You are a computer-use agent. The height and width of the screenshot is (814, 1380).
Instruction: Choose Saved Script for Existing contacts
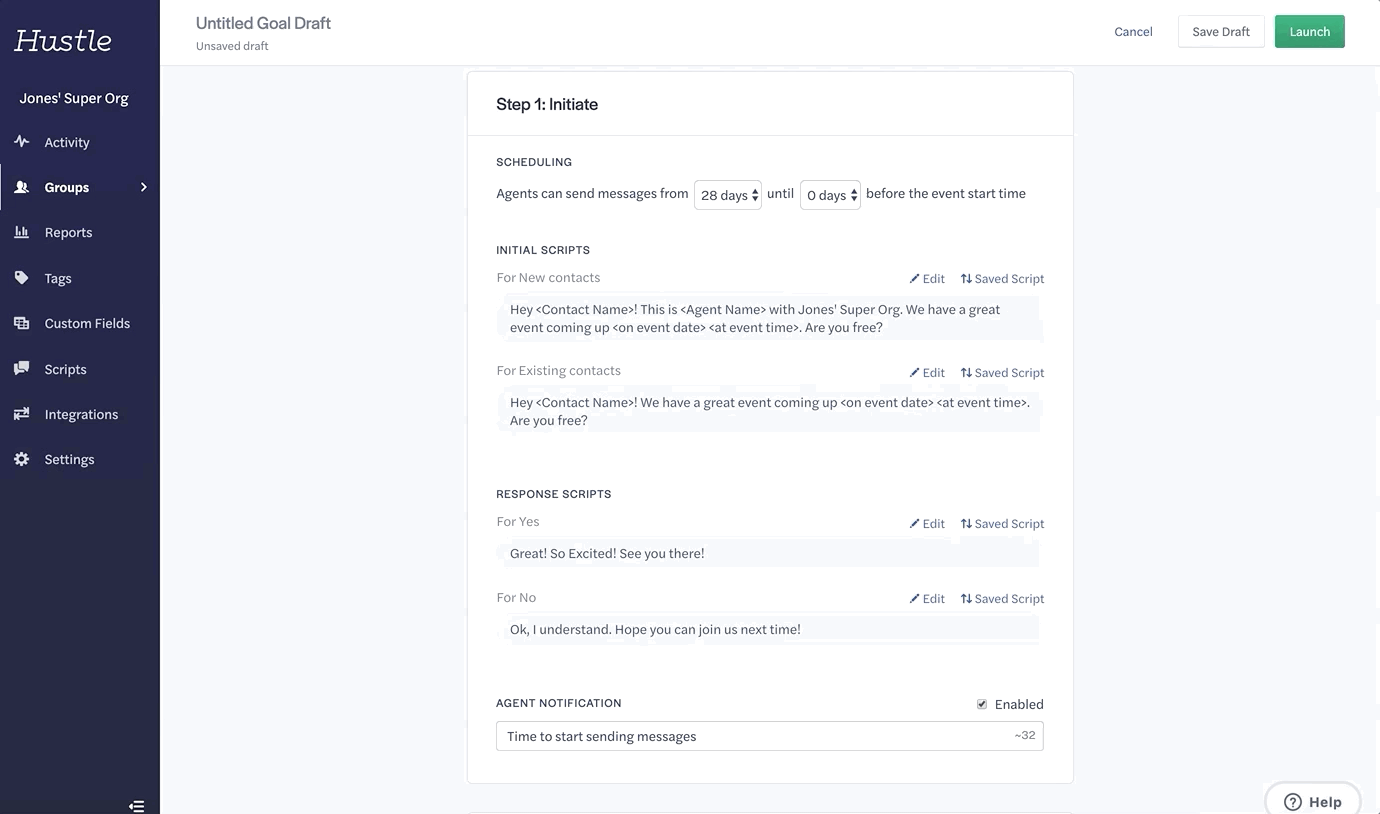tap(1002, 373)
